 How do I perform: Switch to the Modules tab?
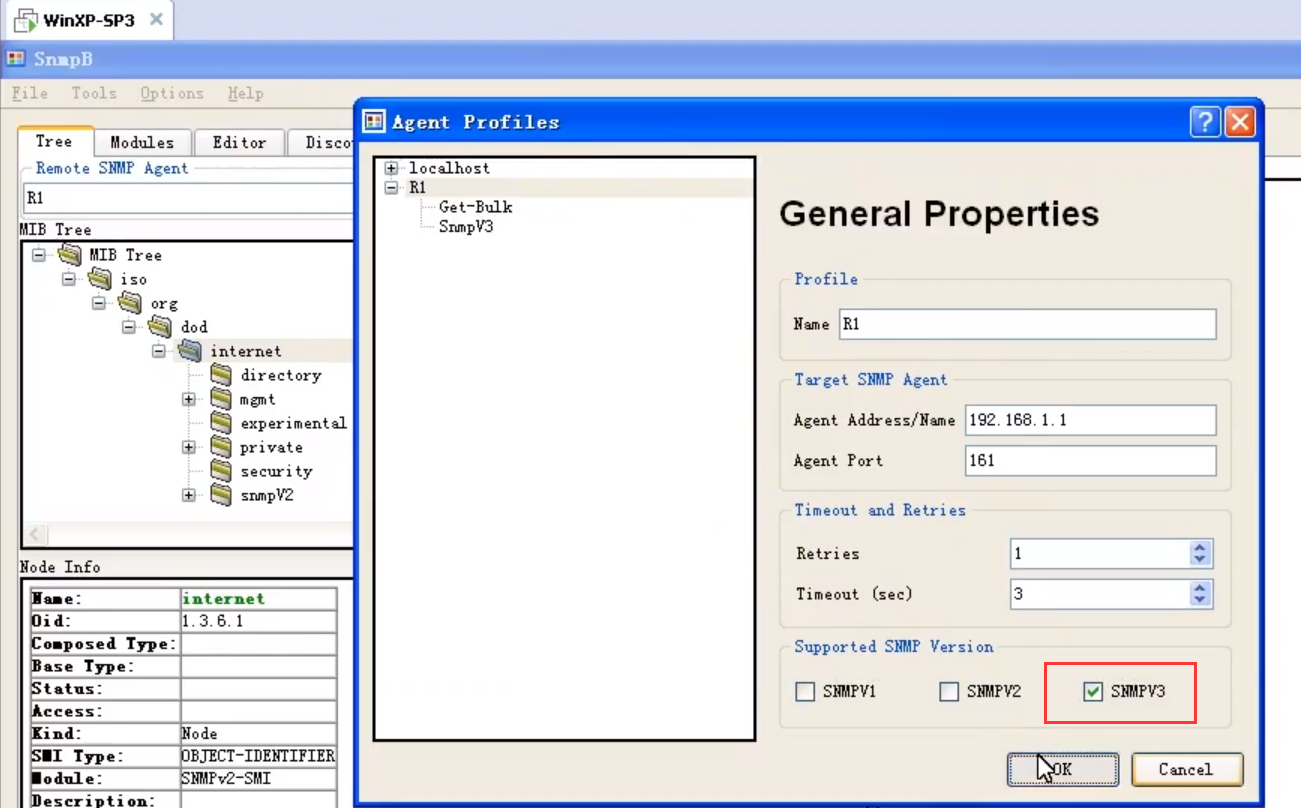tap(141, 141)
